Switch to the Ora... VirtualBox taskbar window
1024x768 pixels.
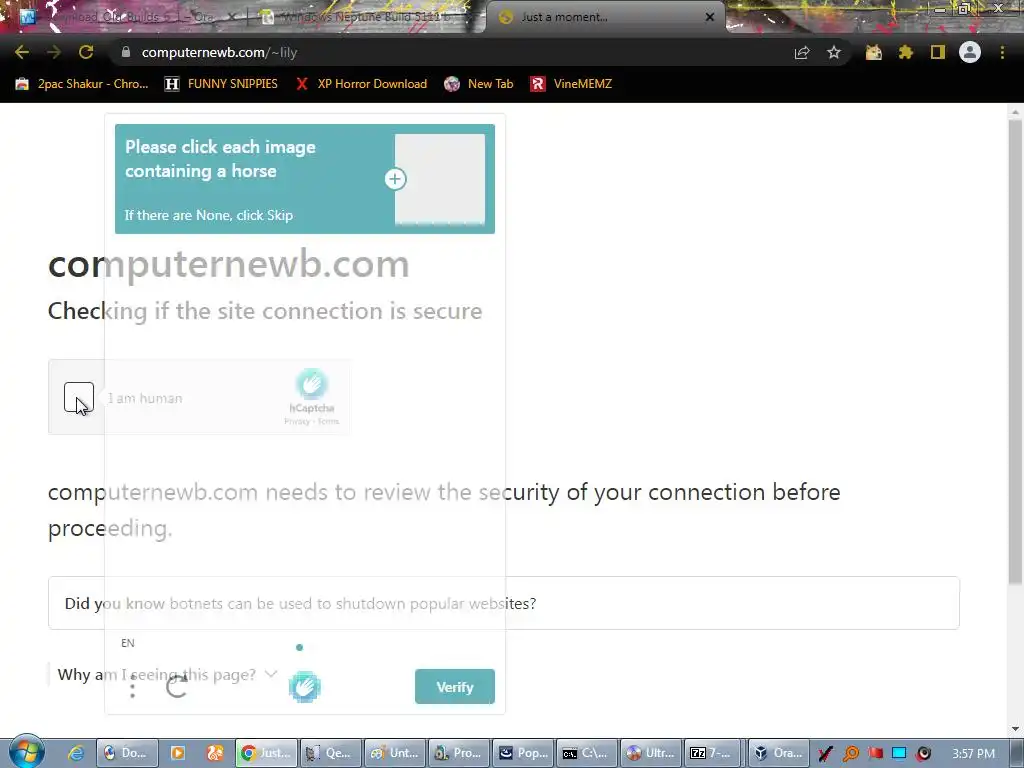pyautogui.click(x=778, y=753)
